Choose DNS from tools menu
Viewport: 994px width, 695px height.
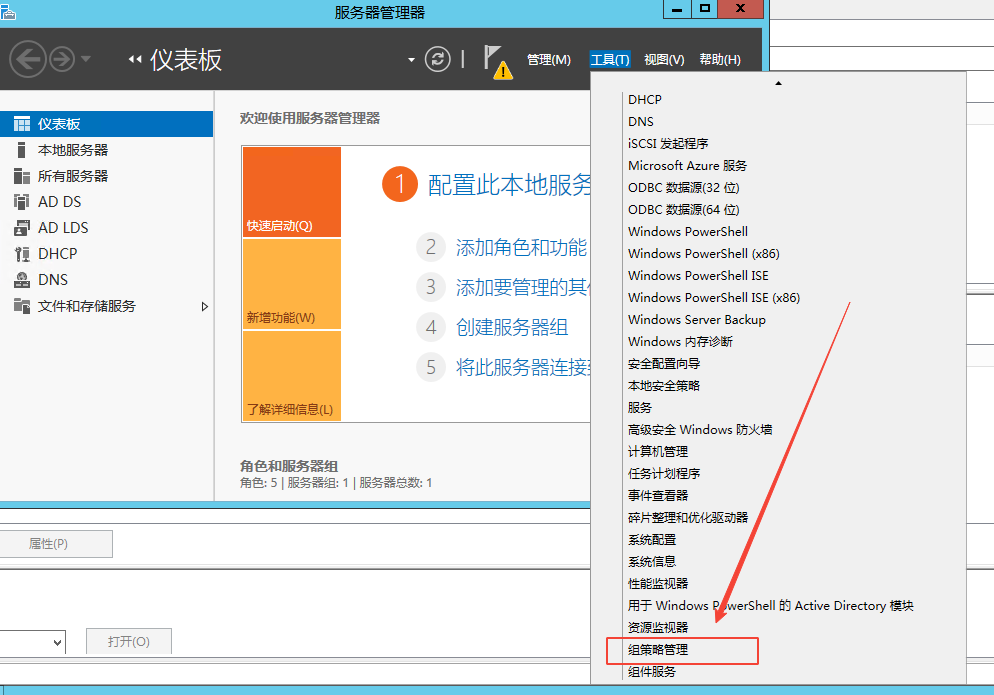[640, 122]
